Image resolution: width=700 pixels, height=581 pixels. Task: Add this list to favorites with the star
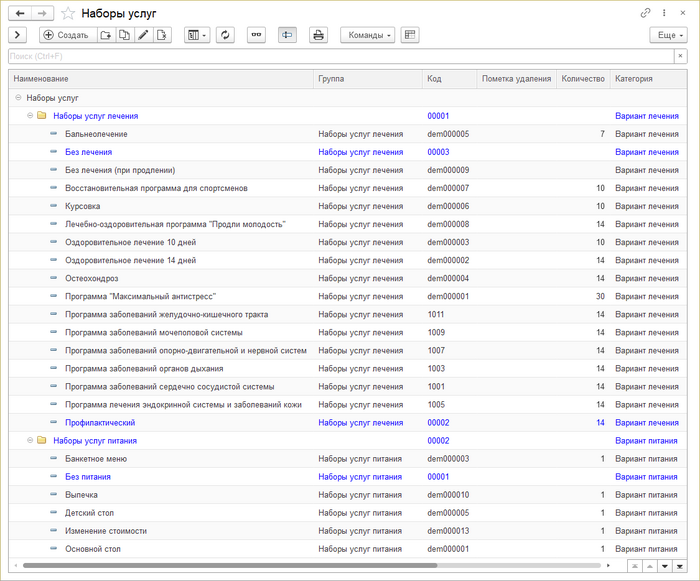[68, 13]
